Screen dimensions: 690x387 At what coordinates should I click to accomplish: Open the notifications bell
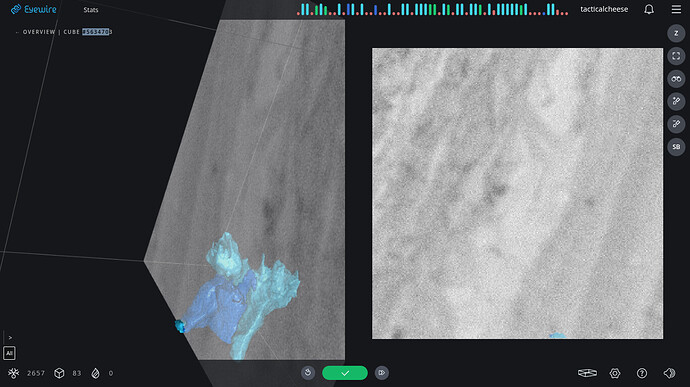pos(649,9)
